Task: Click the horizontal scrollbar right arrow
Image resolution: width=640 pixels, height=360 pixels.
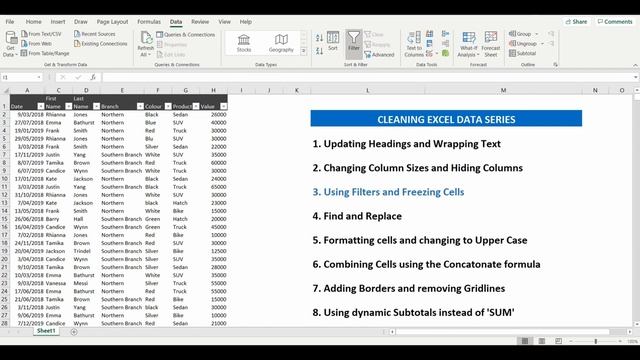Action: [x=630, y=332]
